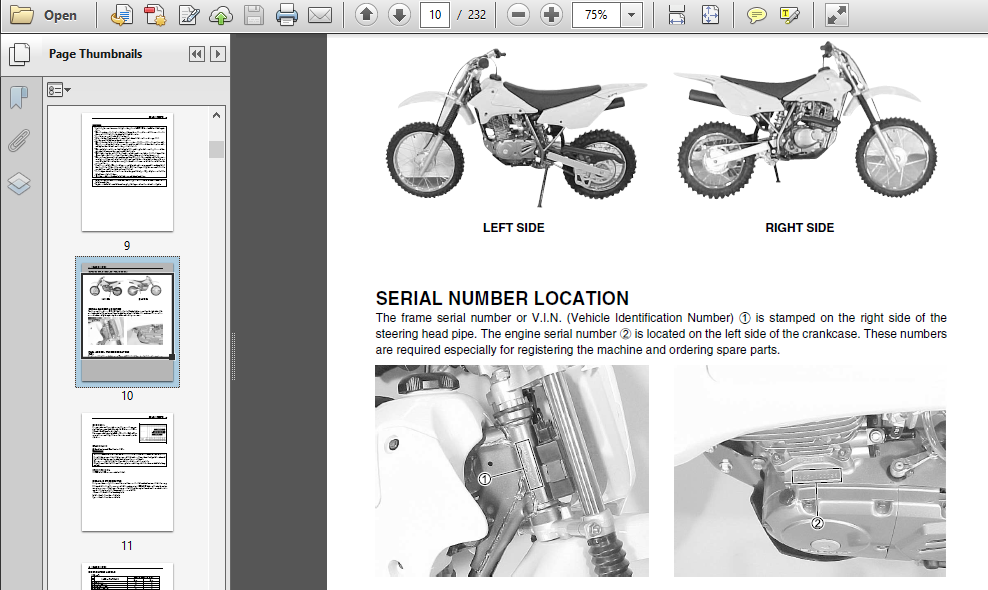The height and width of the screenshot is (590, 988).
Task: Click the engine serial number photo
Action: [810, 471]
